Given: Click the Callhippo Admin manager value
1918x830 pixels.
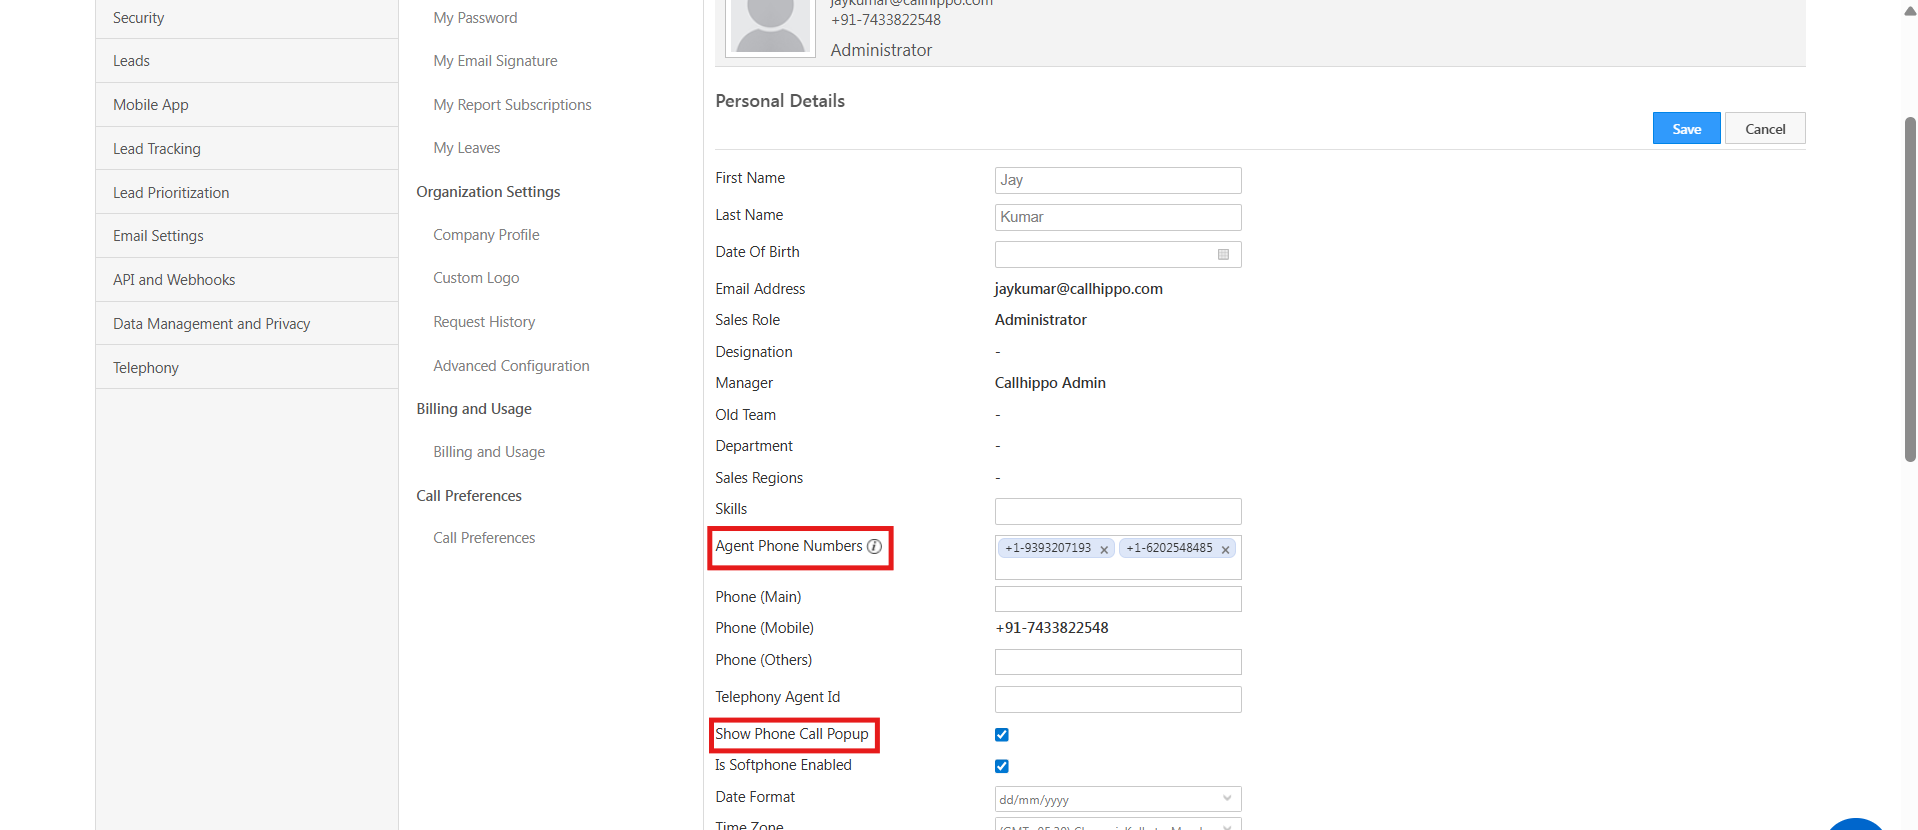Looking at the screenshot, I should (x=1050, y=383).
